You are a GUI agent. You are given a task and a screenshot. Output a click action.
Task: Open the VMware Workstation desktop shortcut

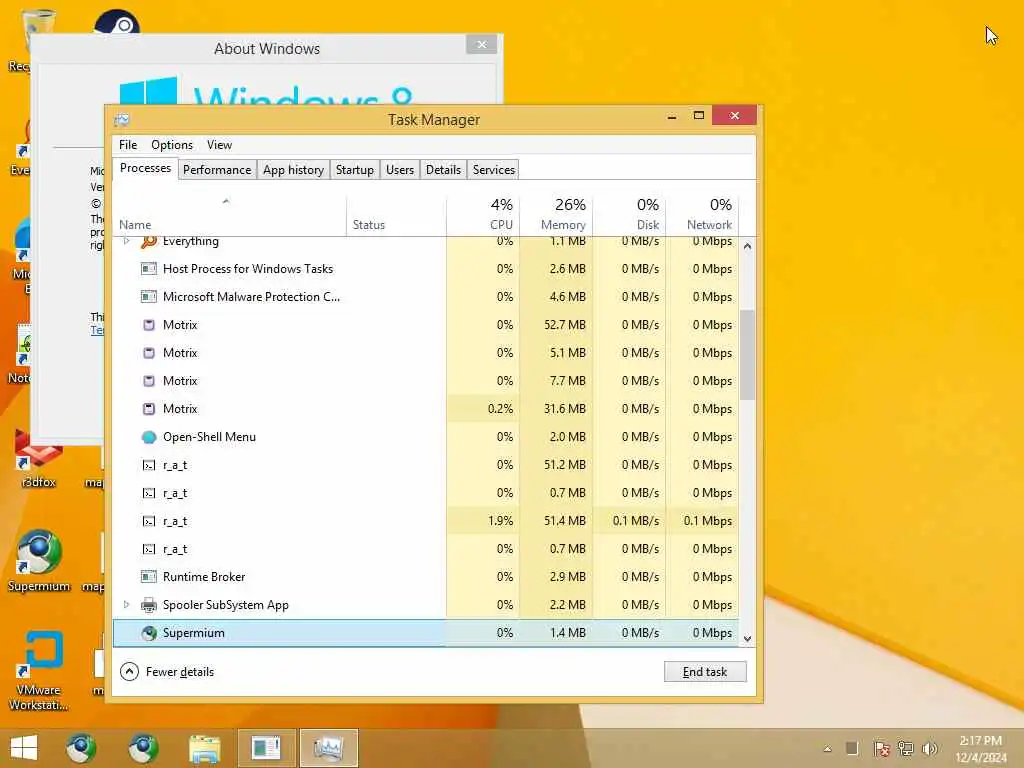pos(39,670)
